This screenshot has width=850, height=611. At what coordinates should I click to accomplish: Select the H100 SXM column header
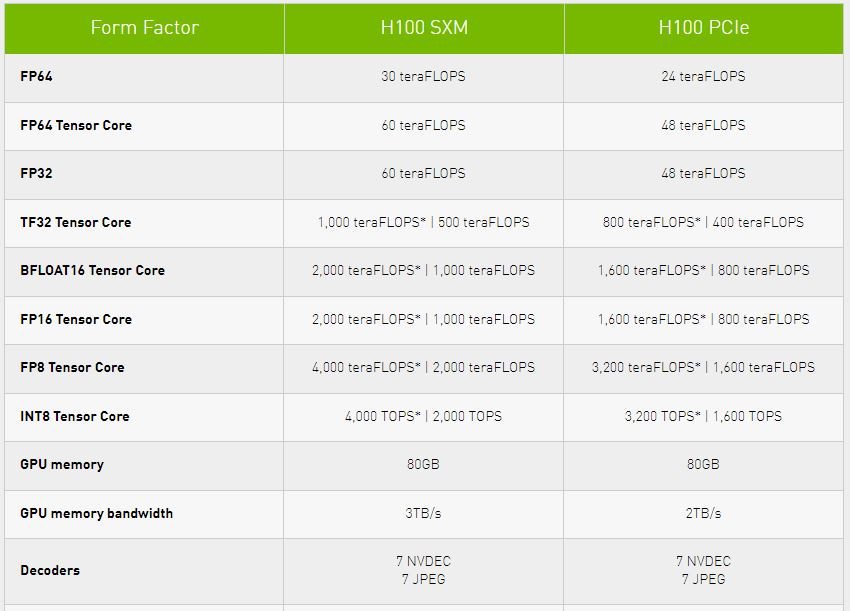tap(423, 28)
